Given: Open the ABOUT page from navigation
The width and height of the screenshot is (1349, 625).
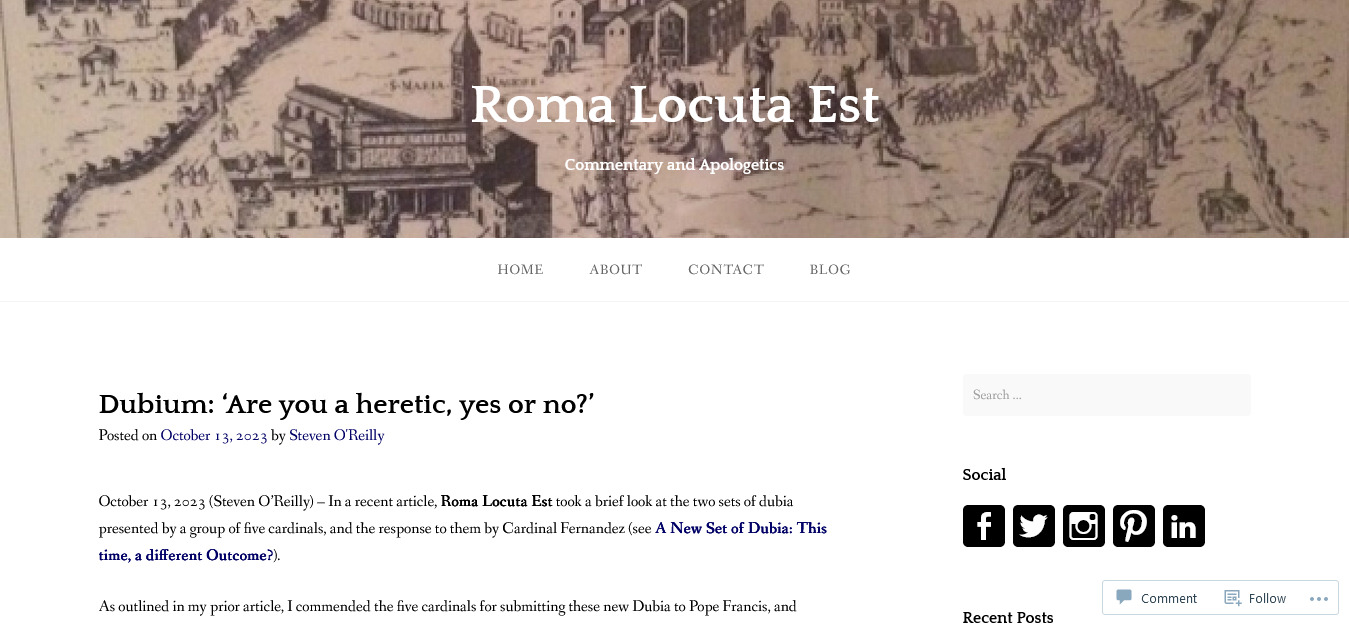Looking at the screenshot, I should pos(615,270).
